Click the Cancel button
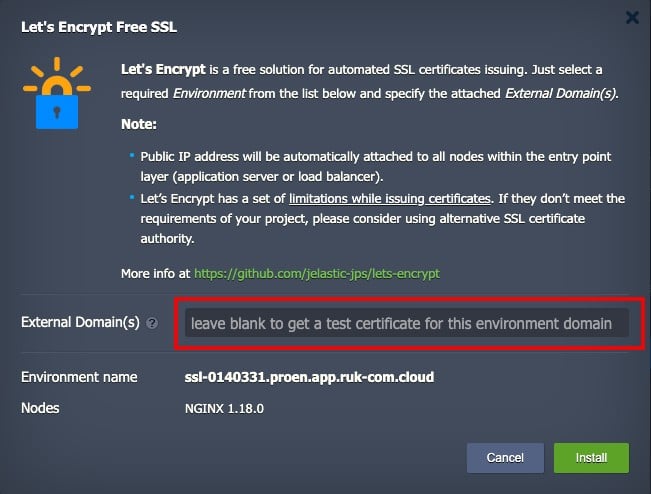The height and width of the screenshot is (494, 651). click(x=505, y=457)
